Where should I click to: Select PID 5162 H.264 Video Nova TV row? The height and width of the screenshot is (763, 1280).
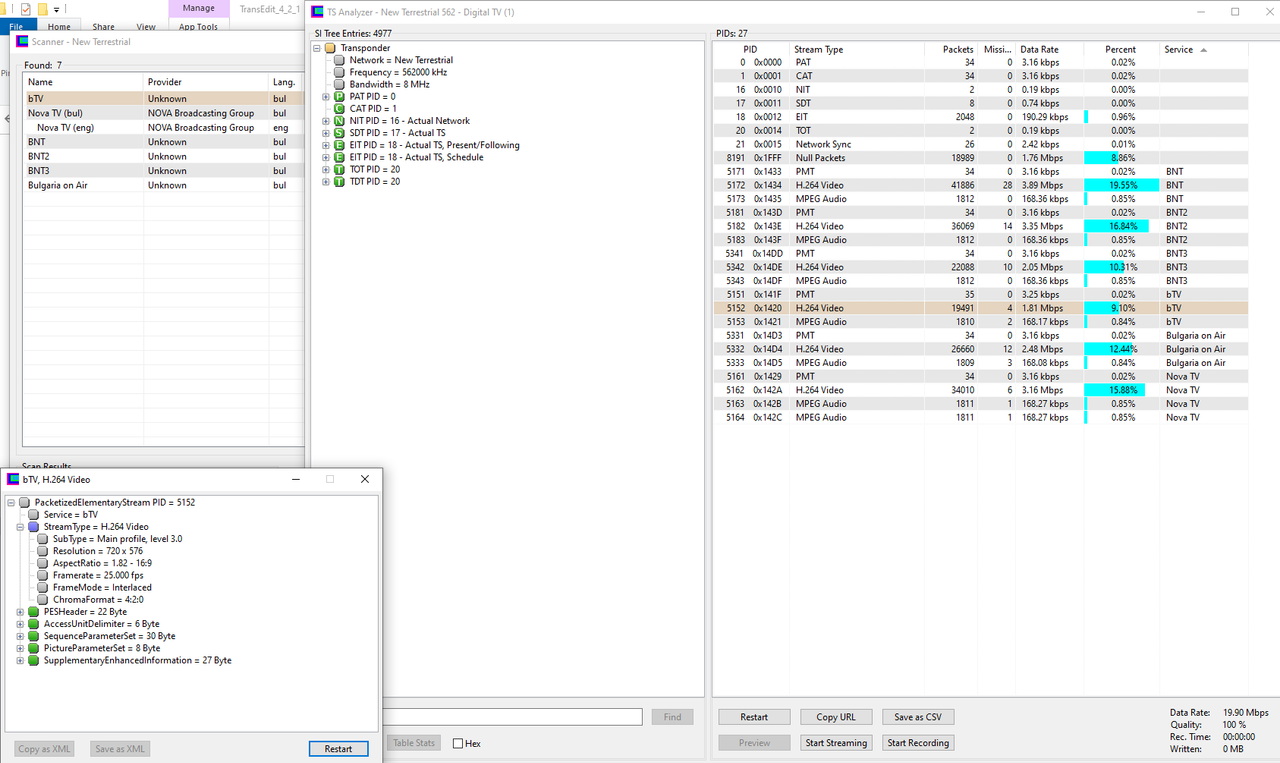click(x=980, y=390)
